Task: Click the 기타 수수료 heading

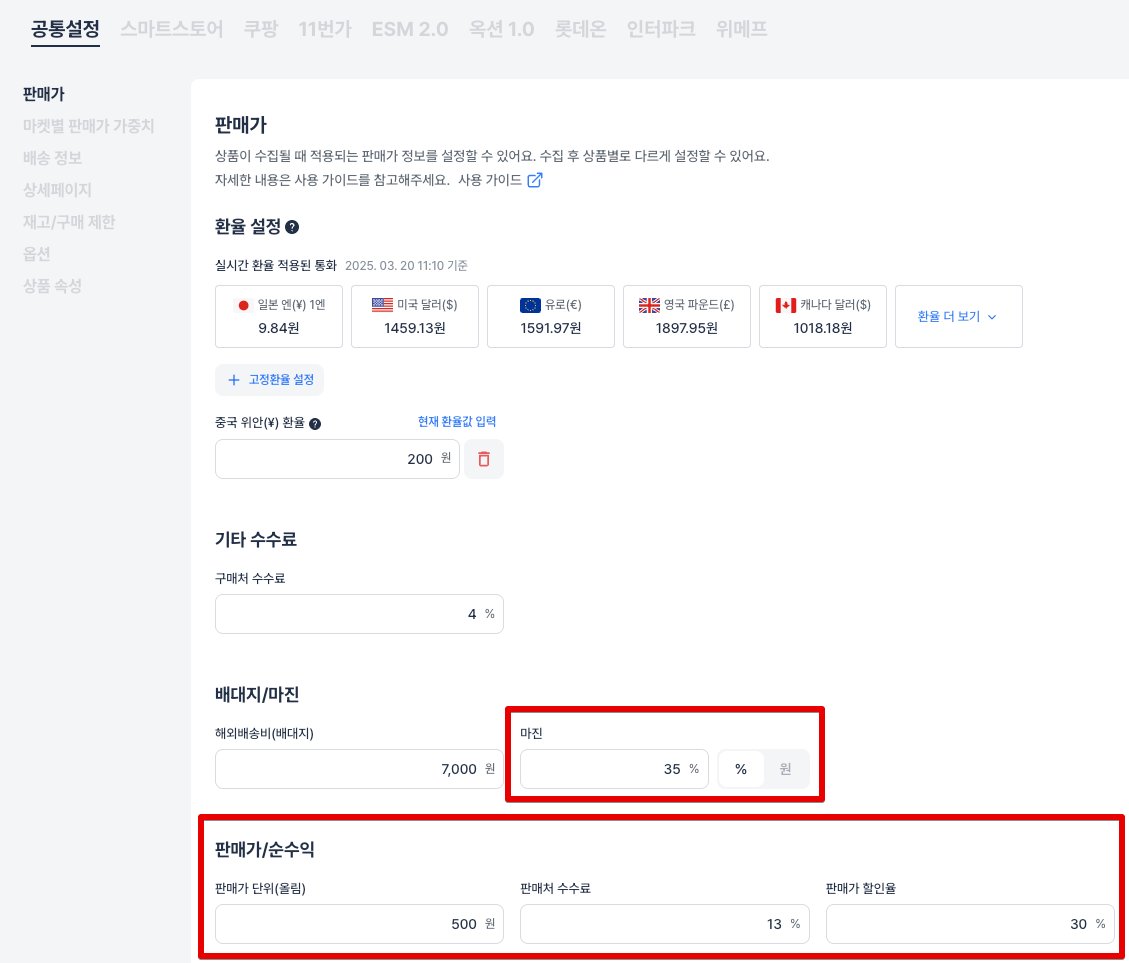Action: pyautogui.click(x=256, y=539)
